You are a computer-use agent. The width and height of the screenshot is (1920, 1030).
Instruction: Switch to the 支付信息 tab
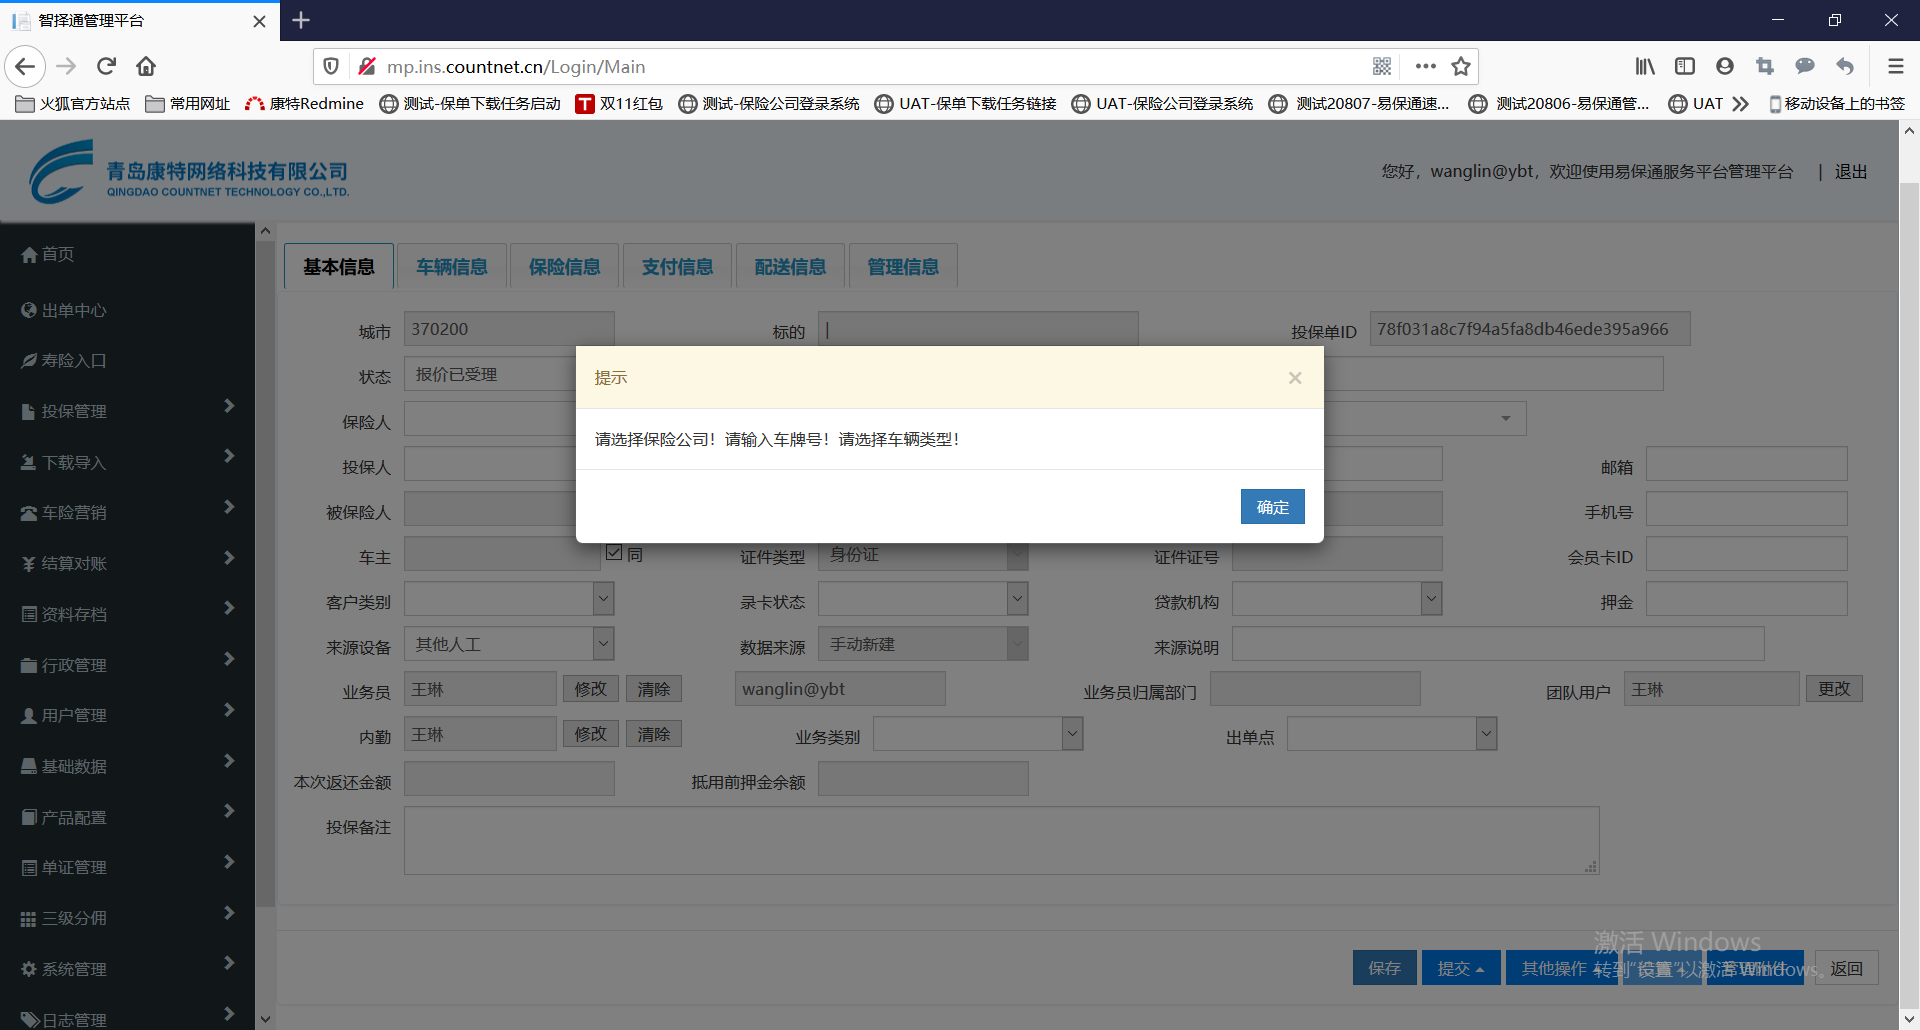pos(678,266)
